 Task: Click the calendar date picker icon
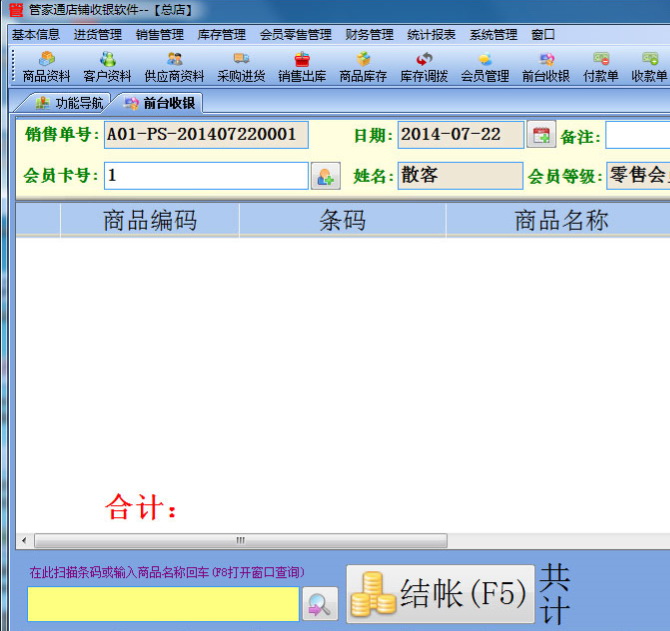point(541,135)
